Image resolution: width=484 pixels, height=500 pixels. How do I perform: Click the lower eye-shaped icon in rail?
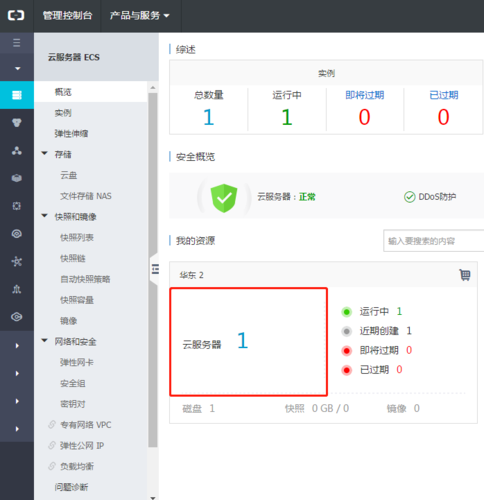point(17,317)
